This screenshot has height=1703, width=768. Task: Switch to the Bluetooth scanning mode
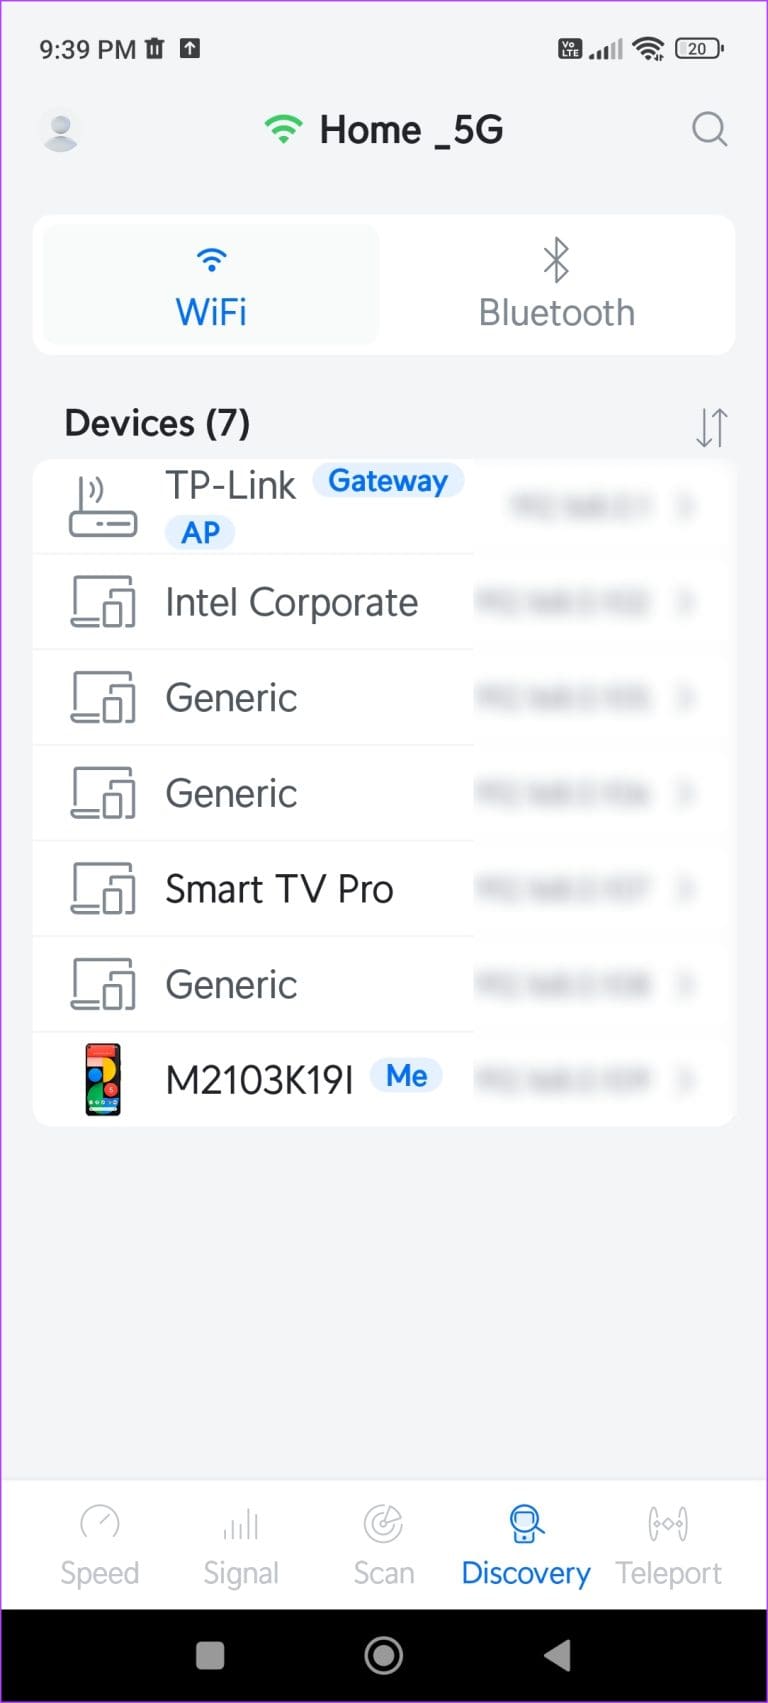click(556, 284)
